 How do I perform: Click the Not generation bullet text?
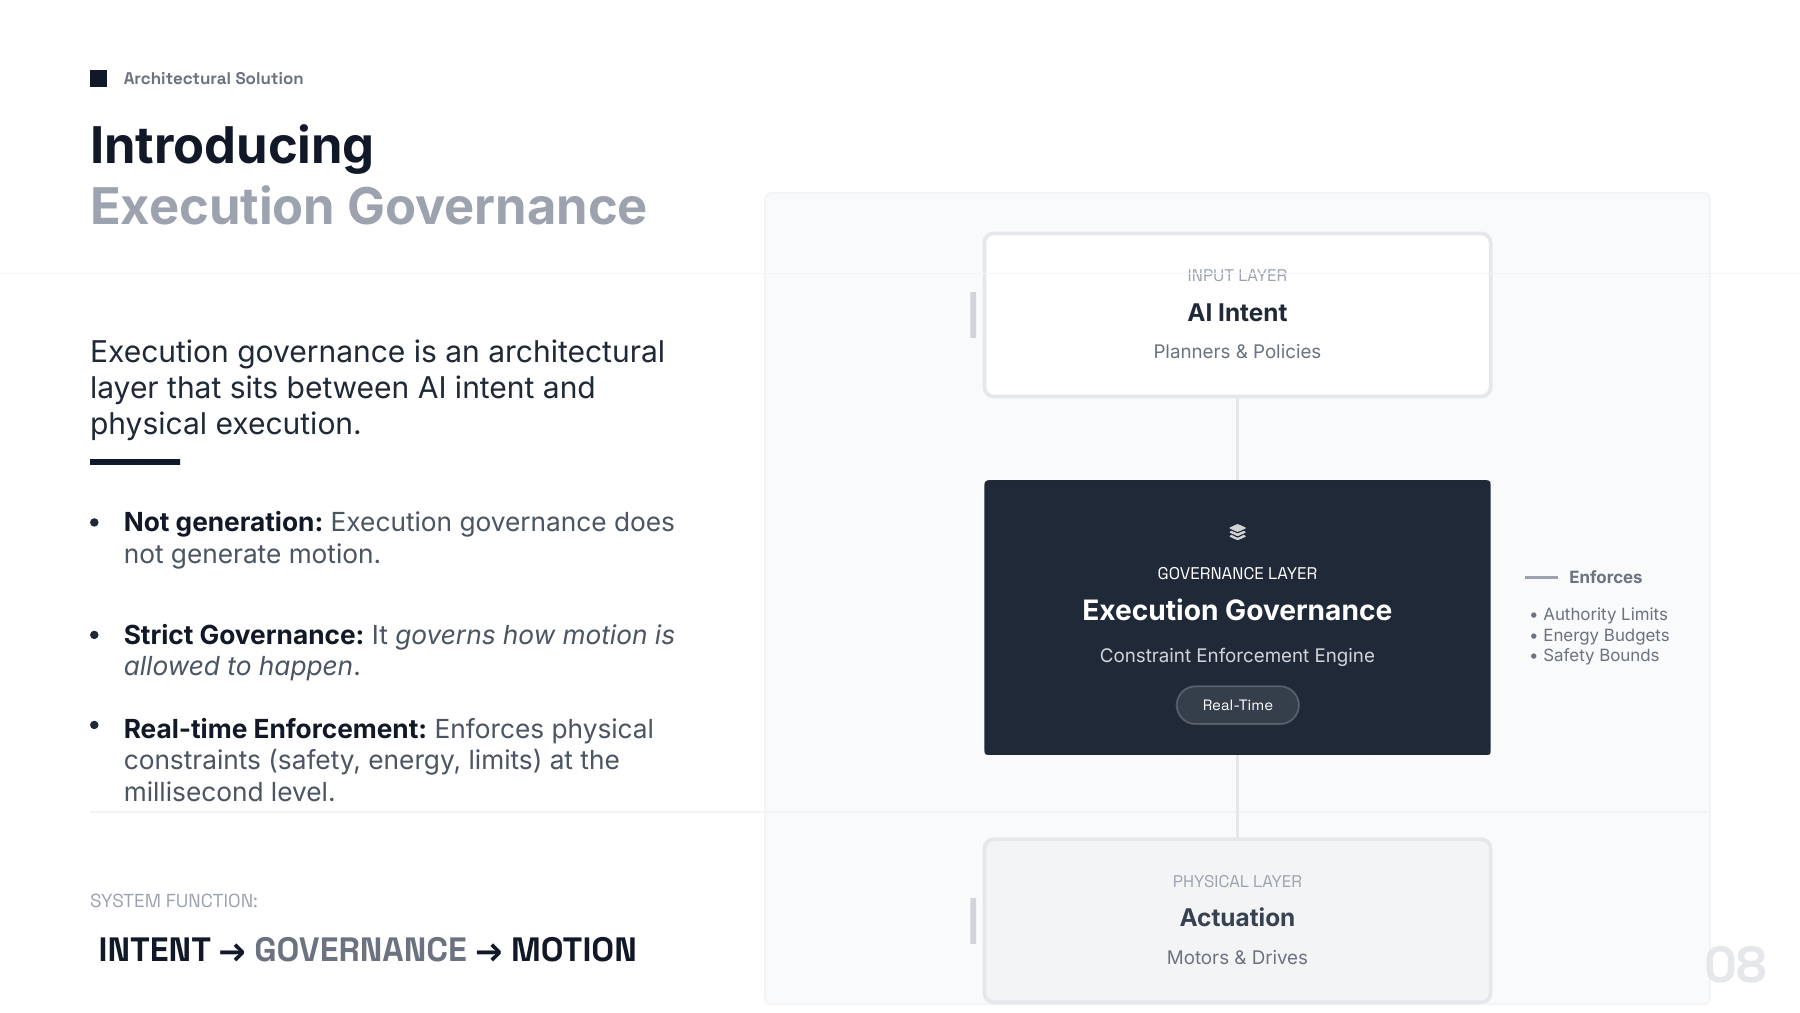coord(399,538)
